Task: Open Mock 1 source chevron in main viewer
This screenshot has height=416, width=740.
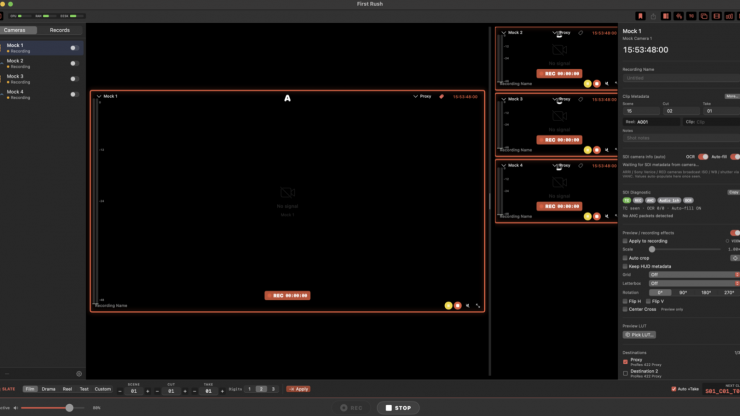Action: coord(99,96)
